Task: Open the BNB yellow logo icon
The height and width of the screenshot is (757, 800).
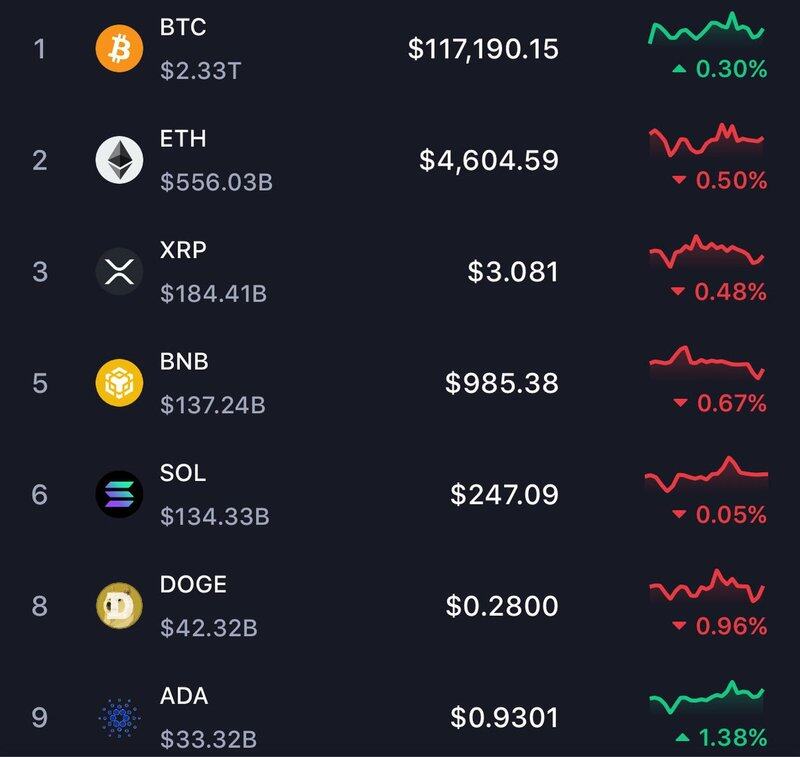Action: [x=119, y=383]
